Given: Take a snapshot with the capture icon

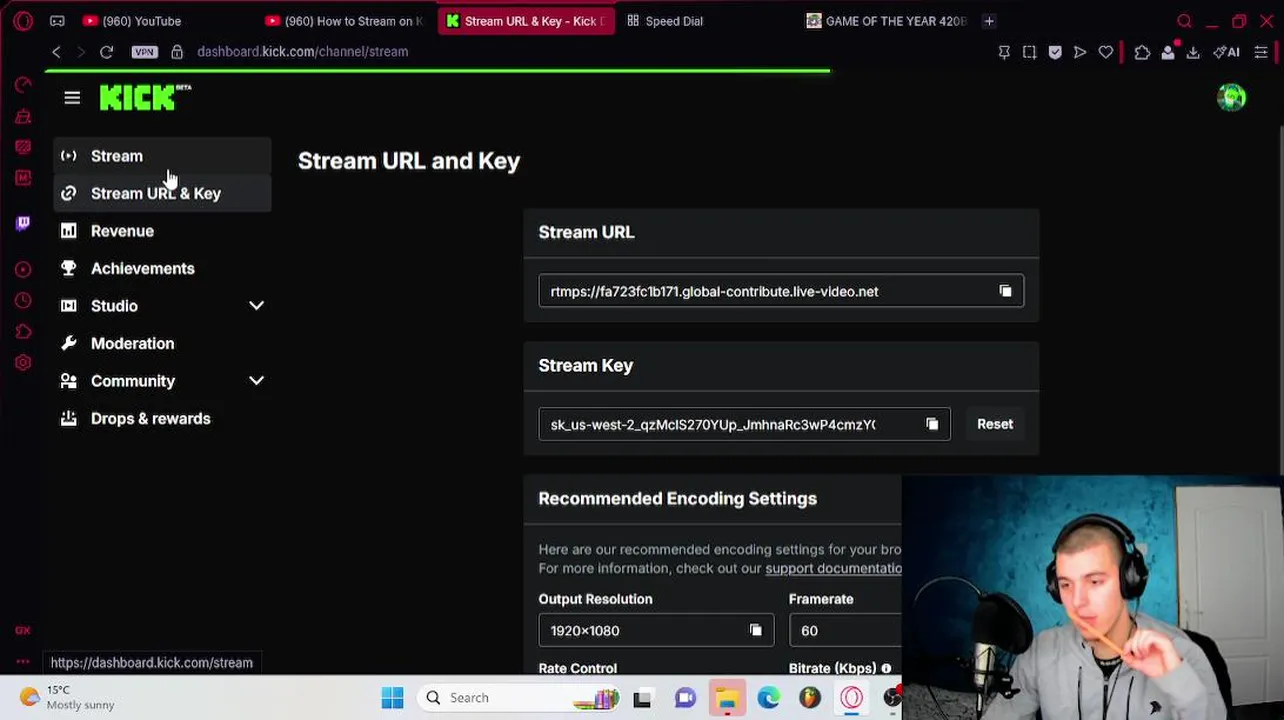Looking at the screenshot, I should click(1029, 52).
